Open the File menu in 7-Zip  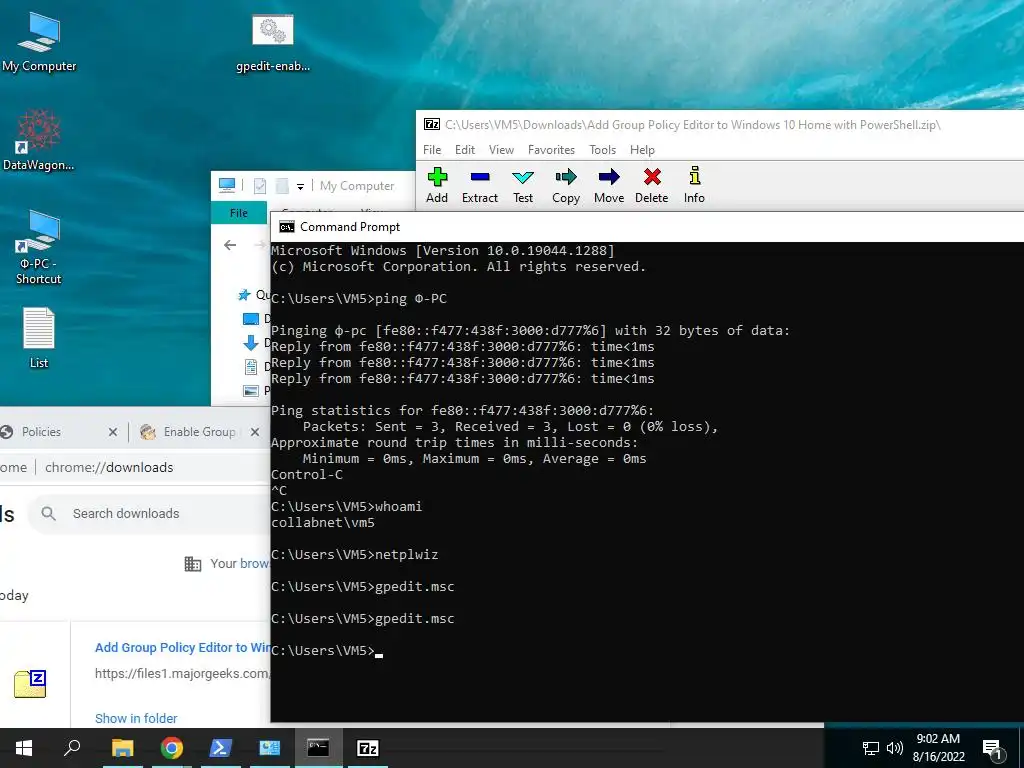pyautogui.click(x=432, y=150)
